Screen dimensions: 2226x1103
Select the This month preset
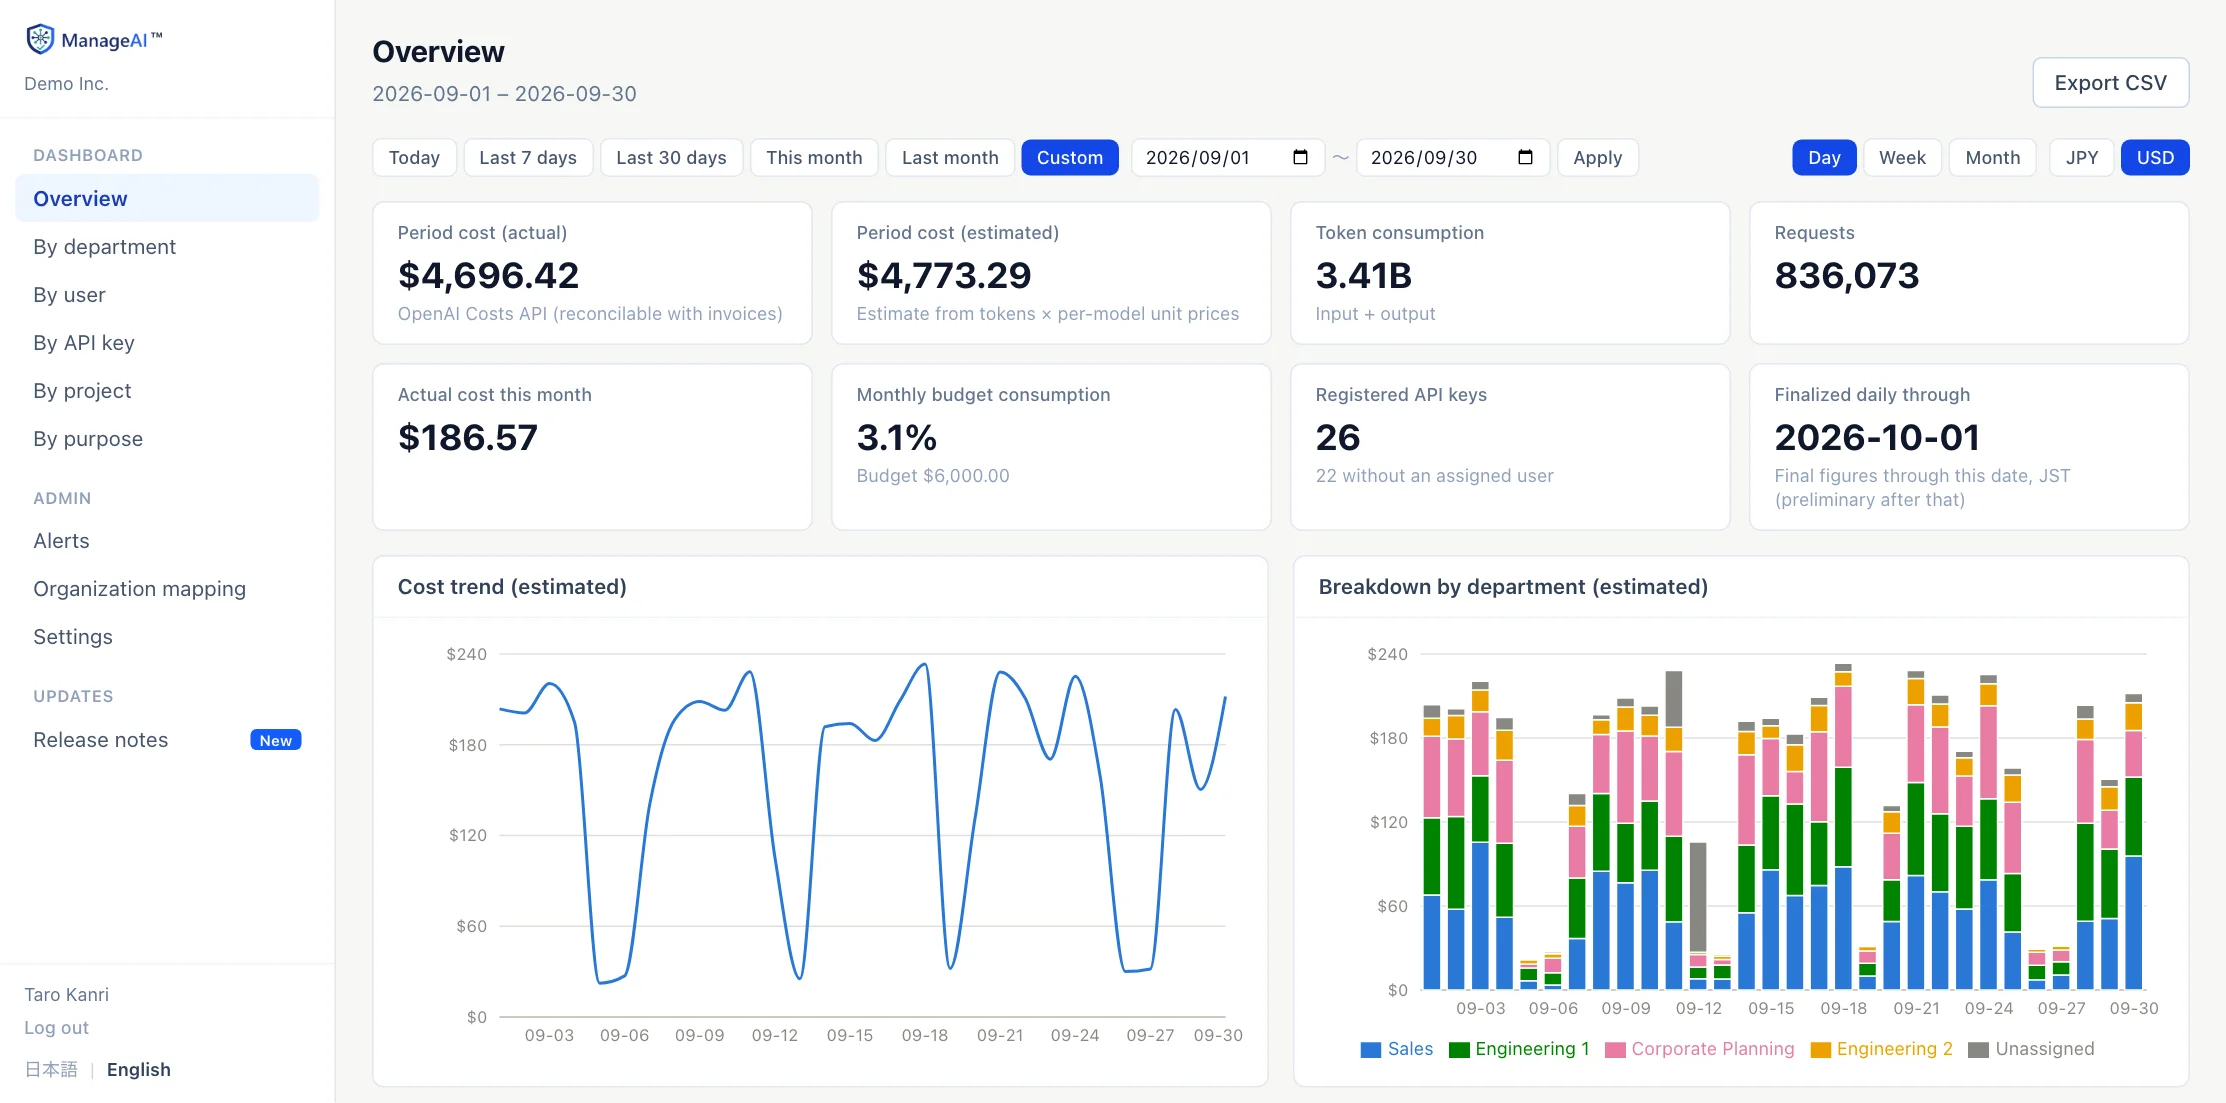(814, 157)
